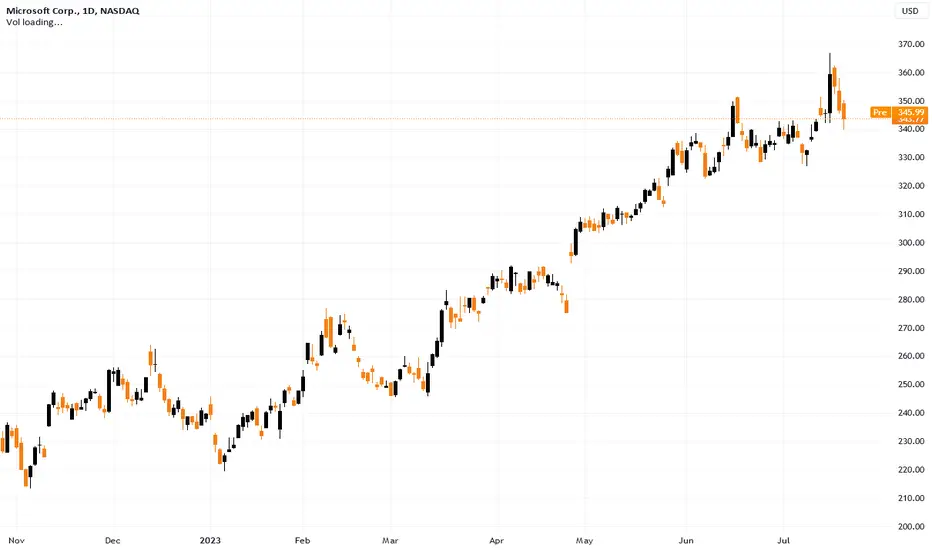The image size is (932, 550).
Task: Select the Dec label on time axis
Action: pos(112,540)
